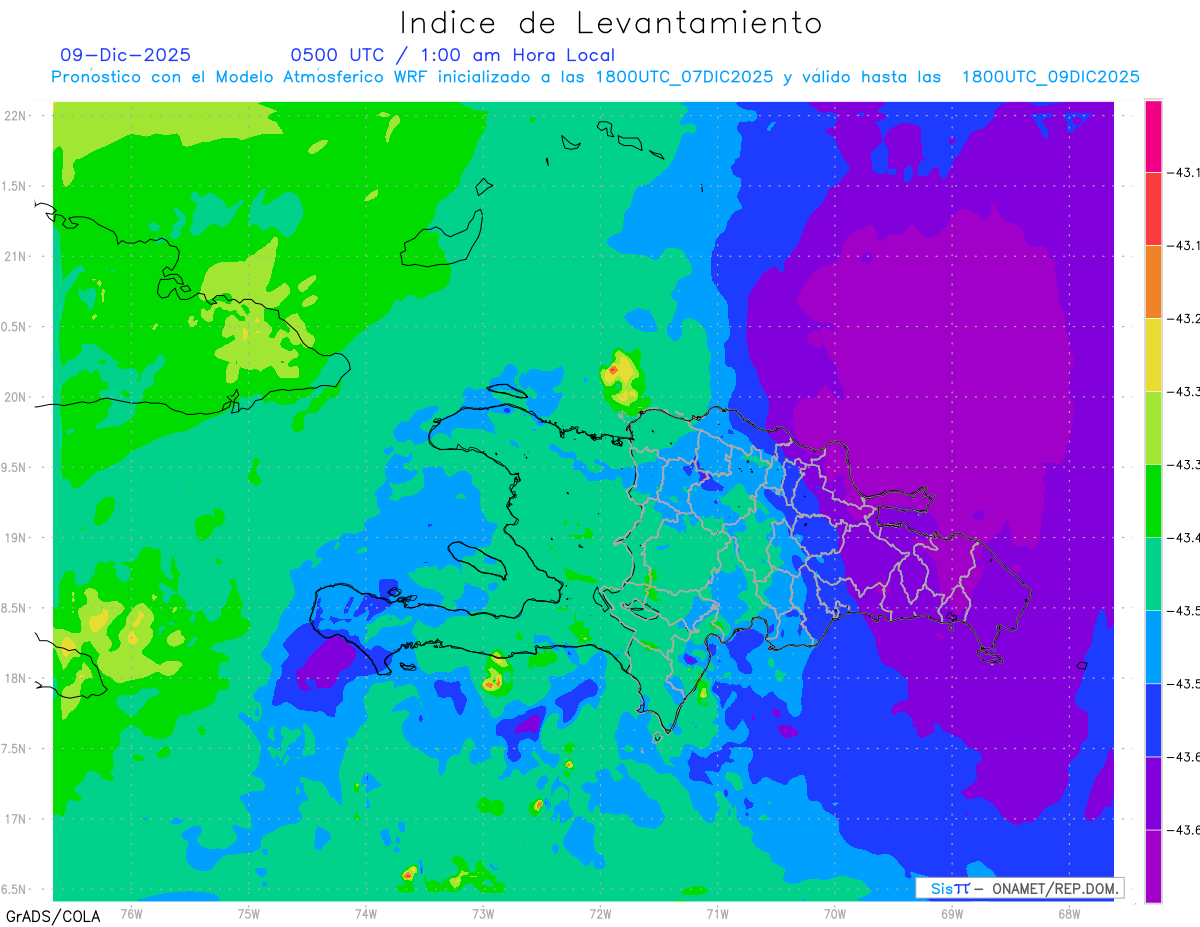Click the red swatch on the color scale
Screen dimensions: 1200x927
point(1153,209)
